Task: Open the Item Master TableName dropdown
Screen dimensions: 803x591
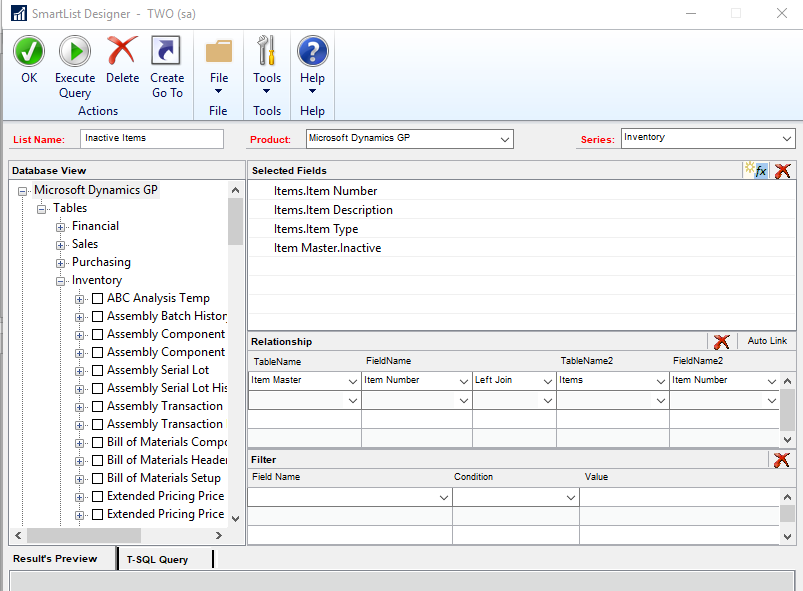Action: click(x=353, y=381)
